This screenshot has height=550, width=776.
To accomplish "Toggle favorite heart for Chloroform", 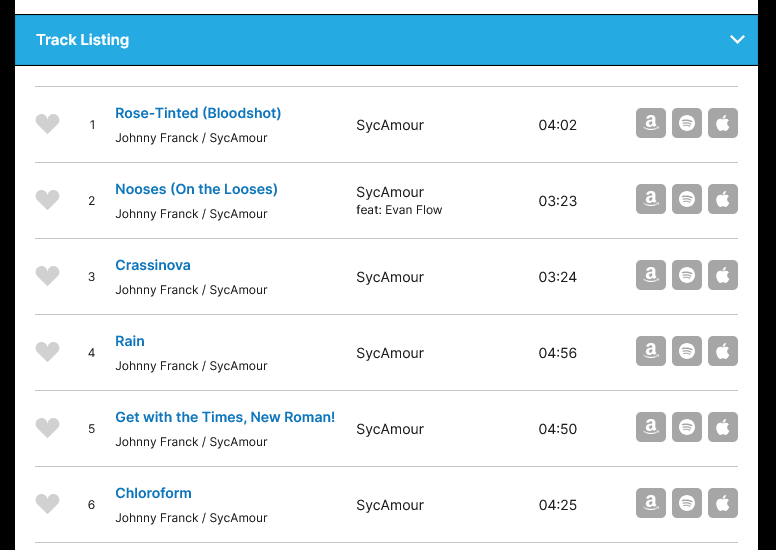I will pos(48,504).
